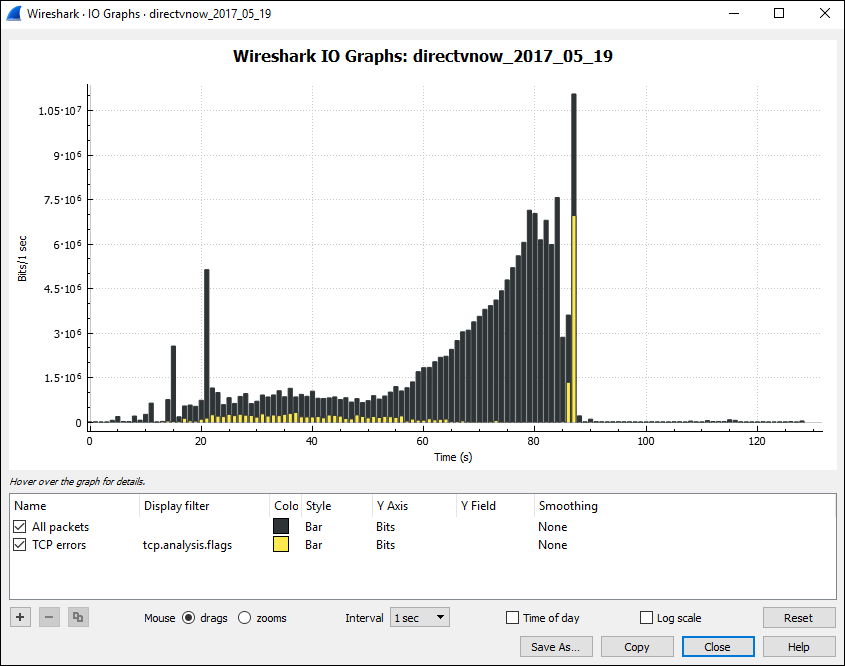Click the add graph plus button

point(20,617)
